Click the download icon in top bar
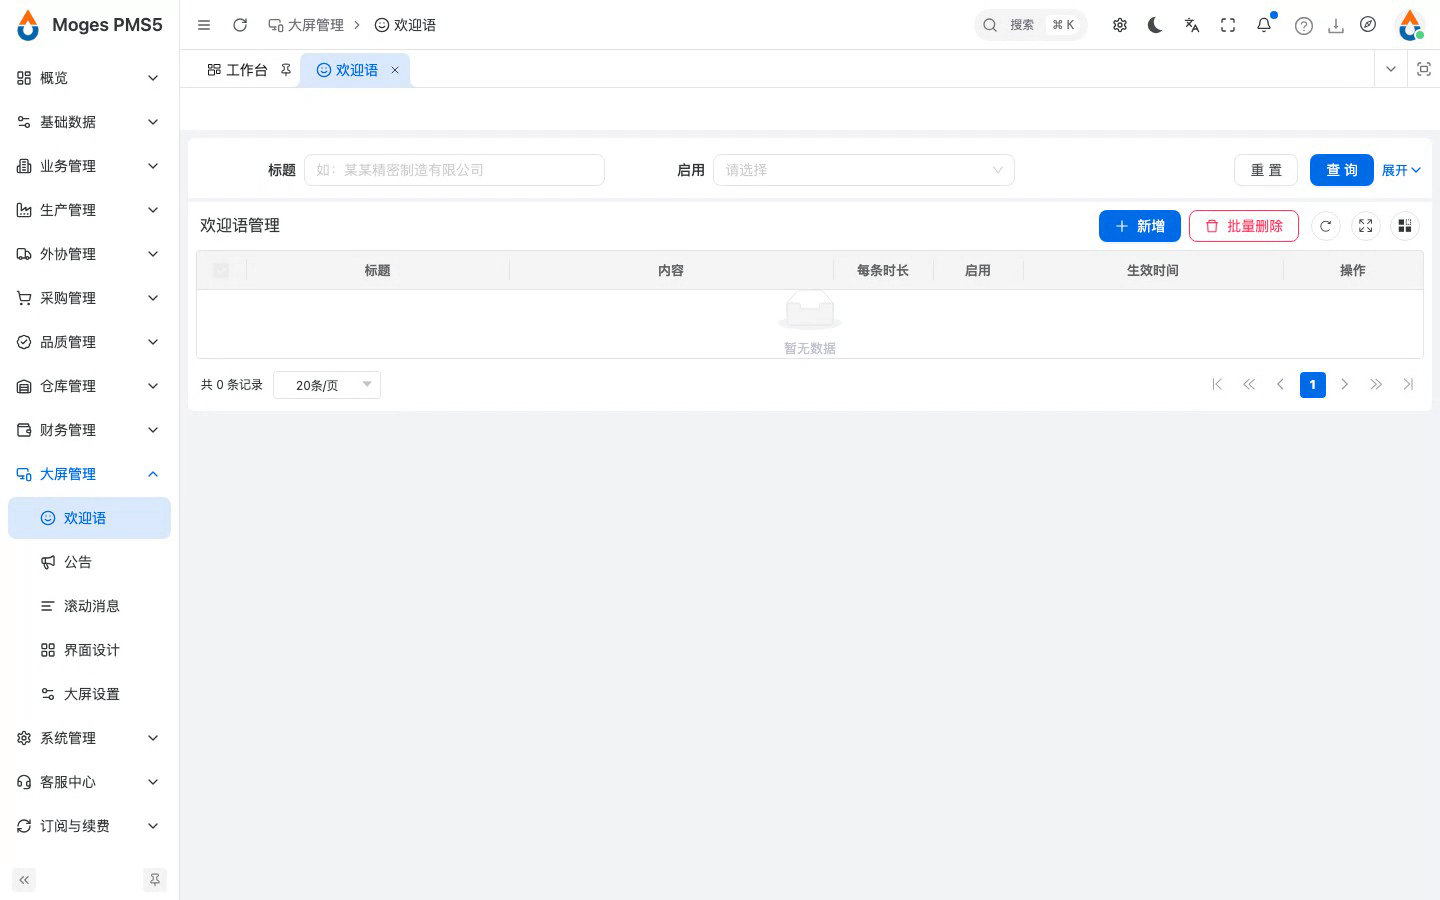 coord(1336,26)
